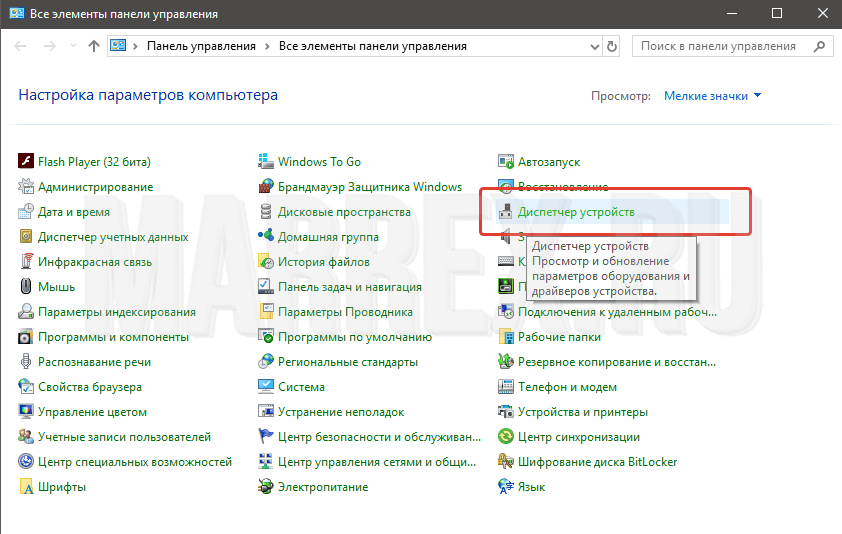
Task: Click the Электропитание icon
Action: tap(266, 487)
